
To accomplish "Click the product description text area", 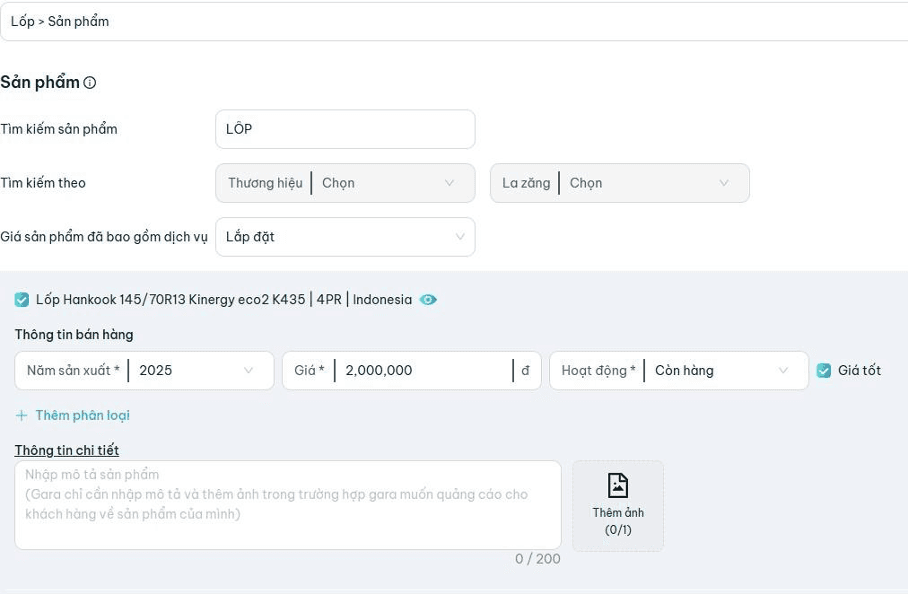I will (288, 505).
